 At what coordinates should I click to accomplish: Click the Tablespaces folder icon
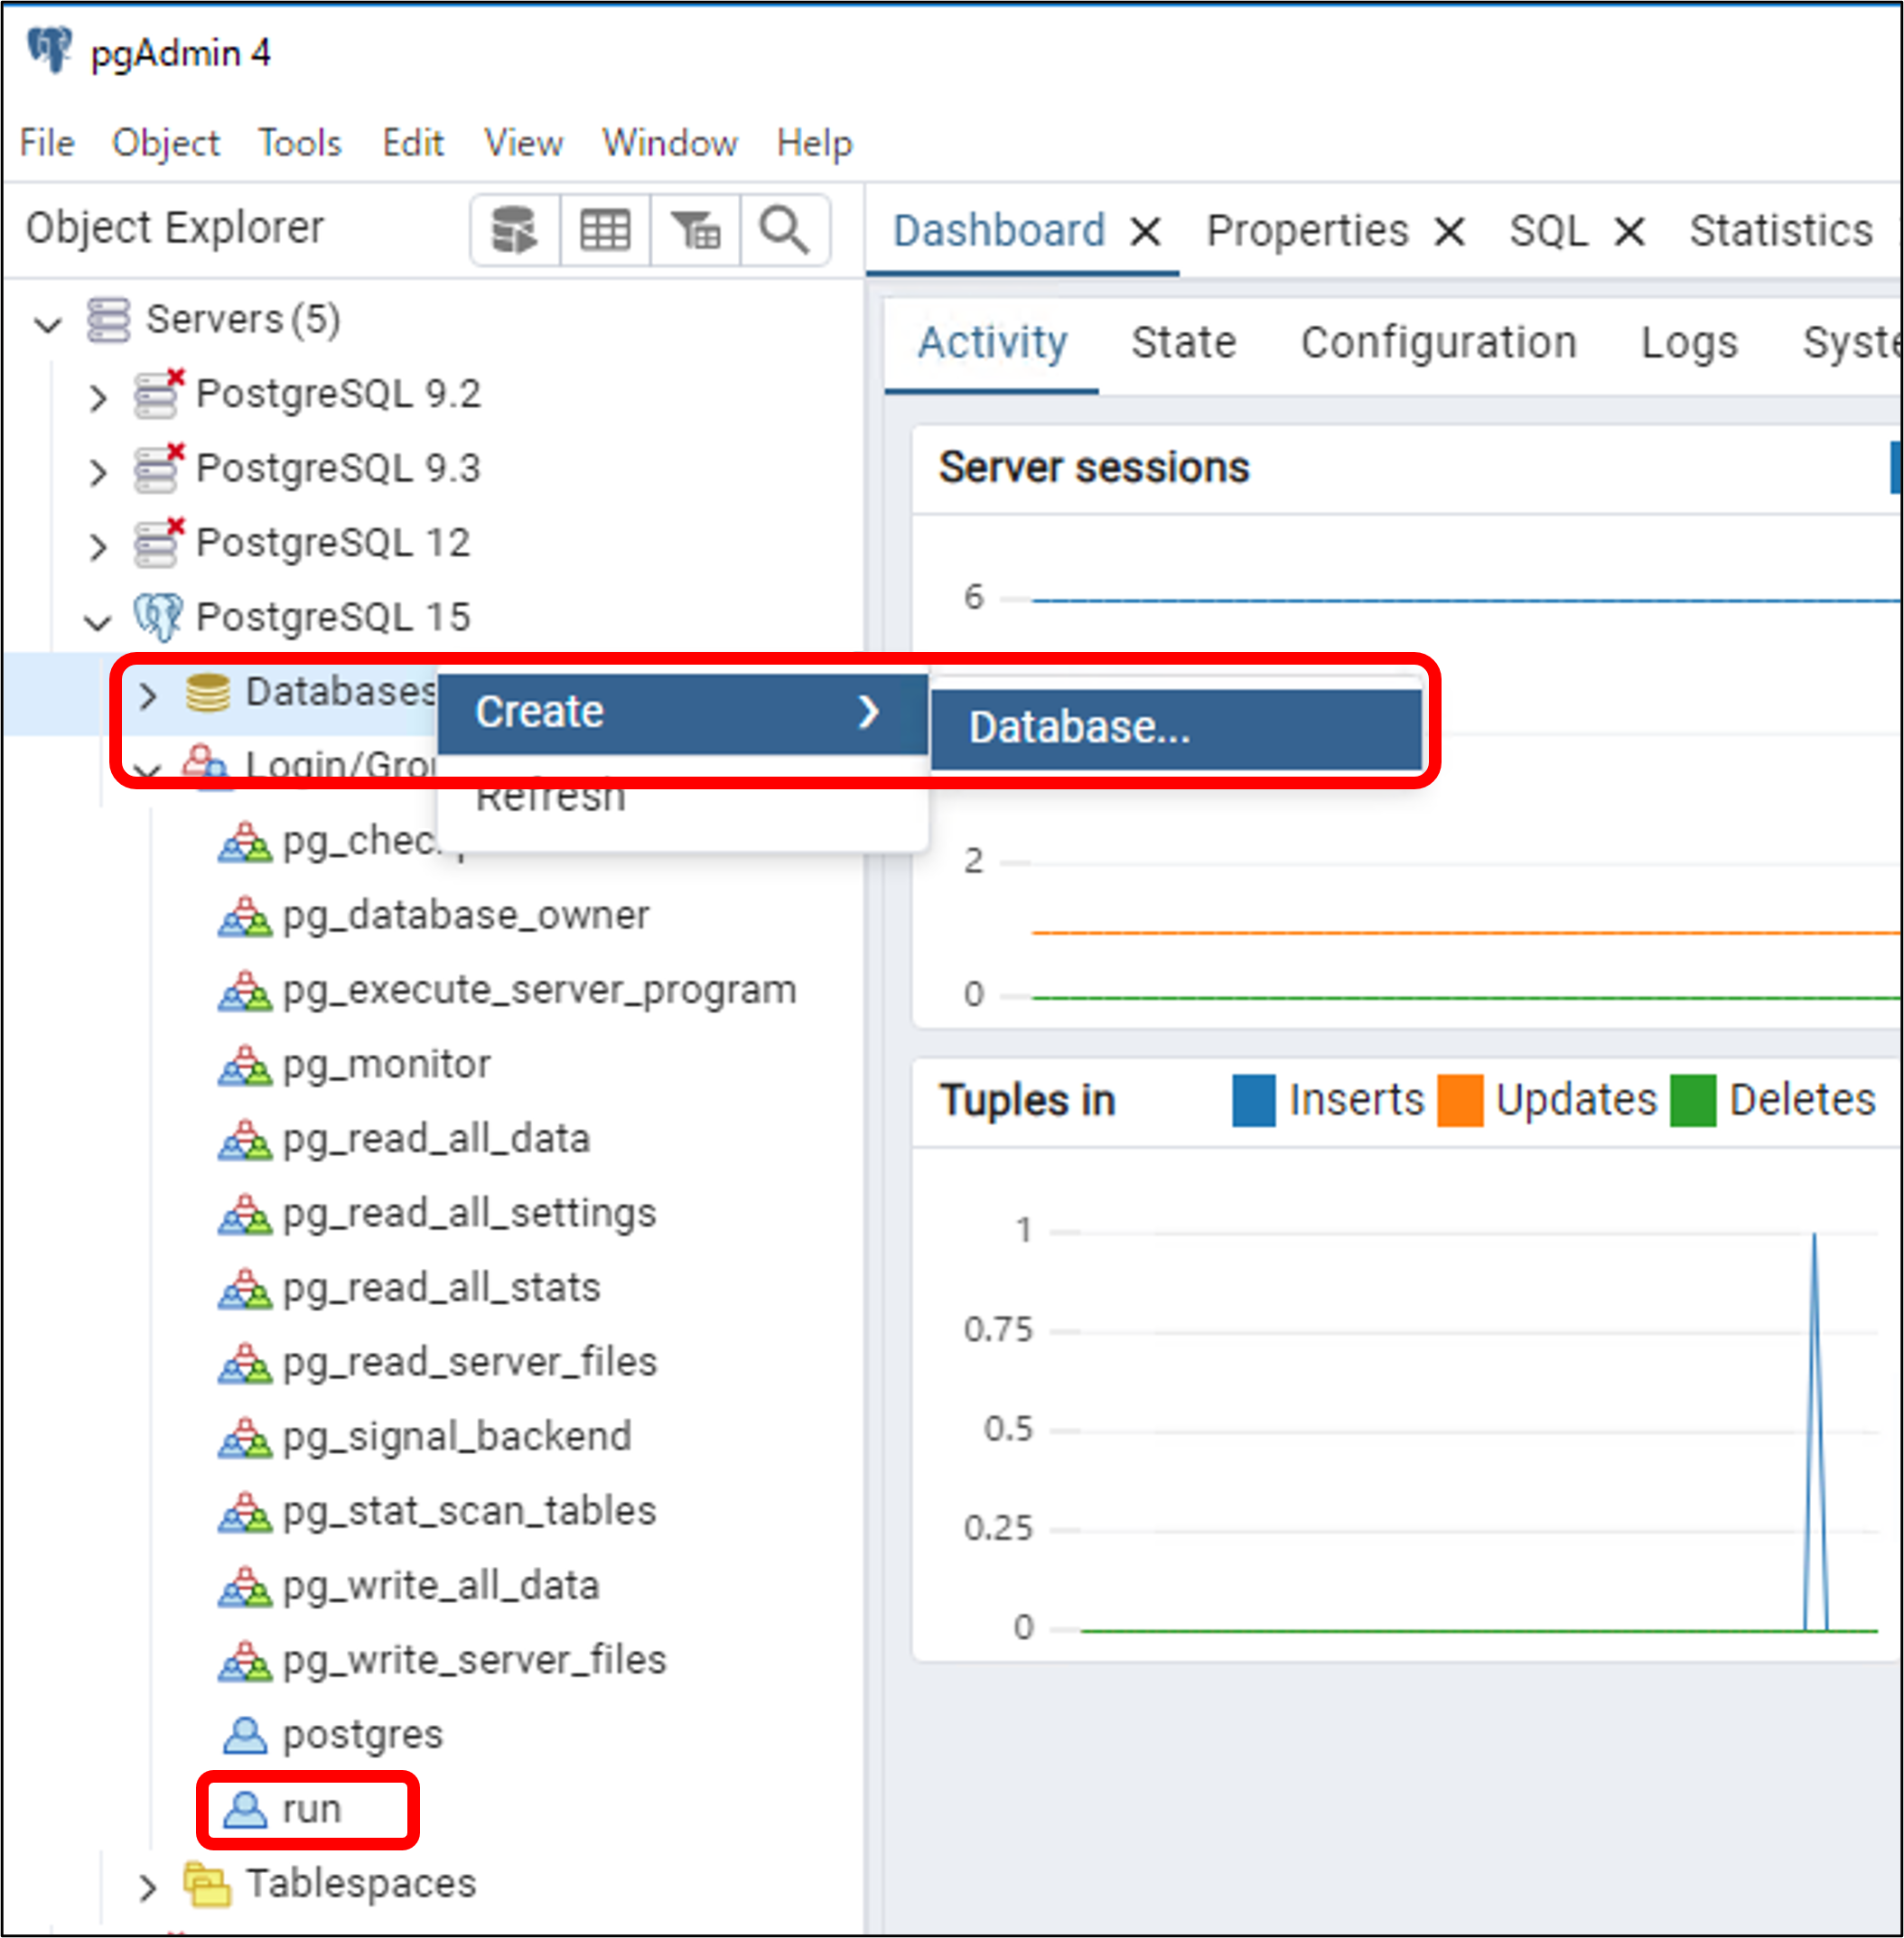208,1885
